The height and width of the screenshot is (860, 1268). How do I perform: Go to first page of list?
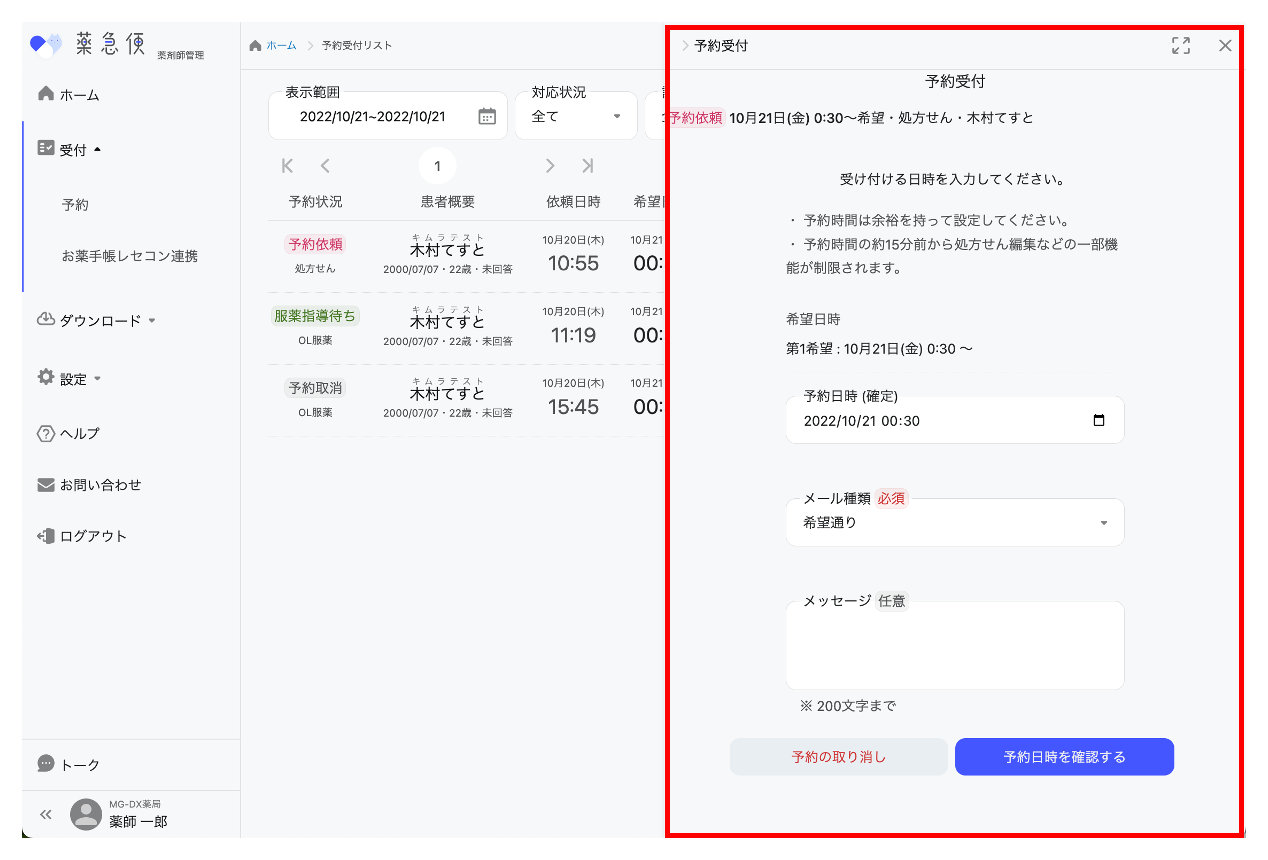point(288,166)
